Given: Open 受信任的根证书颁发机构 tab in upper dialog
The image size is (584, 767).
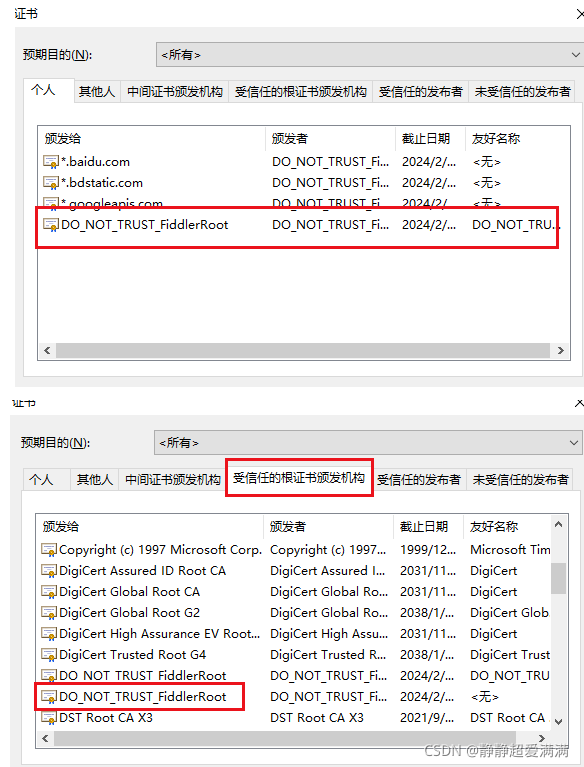Looking at the screenshot, I should pyautogui.click(x=301, y=91).
